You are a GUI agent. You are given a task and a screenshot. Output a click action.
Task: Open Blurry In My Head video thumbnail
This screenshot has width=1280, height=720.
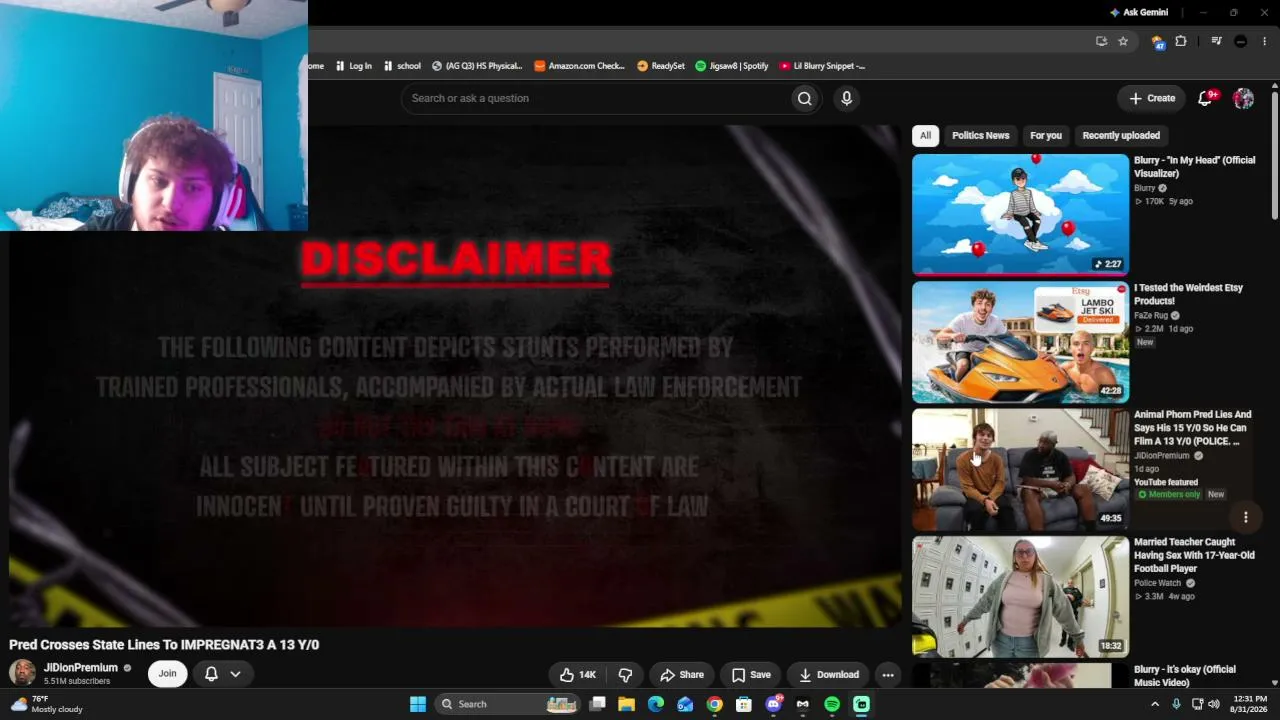[1020, 215]
